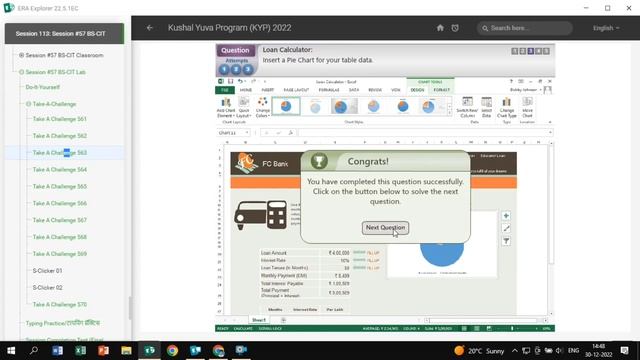Click the chart styles brush button
The width and height of the screenshot is (640, 360).
click(x=506, y=229)
